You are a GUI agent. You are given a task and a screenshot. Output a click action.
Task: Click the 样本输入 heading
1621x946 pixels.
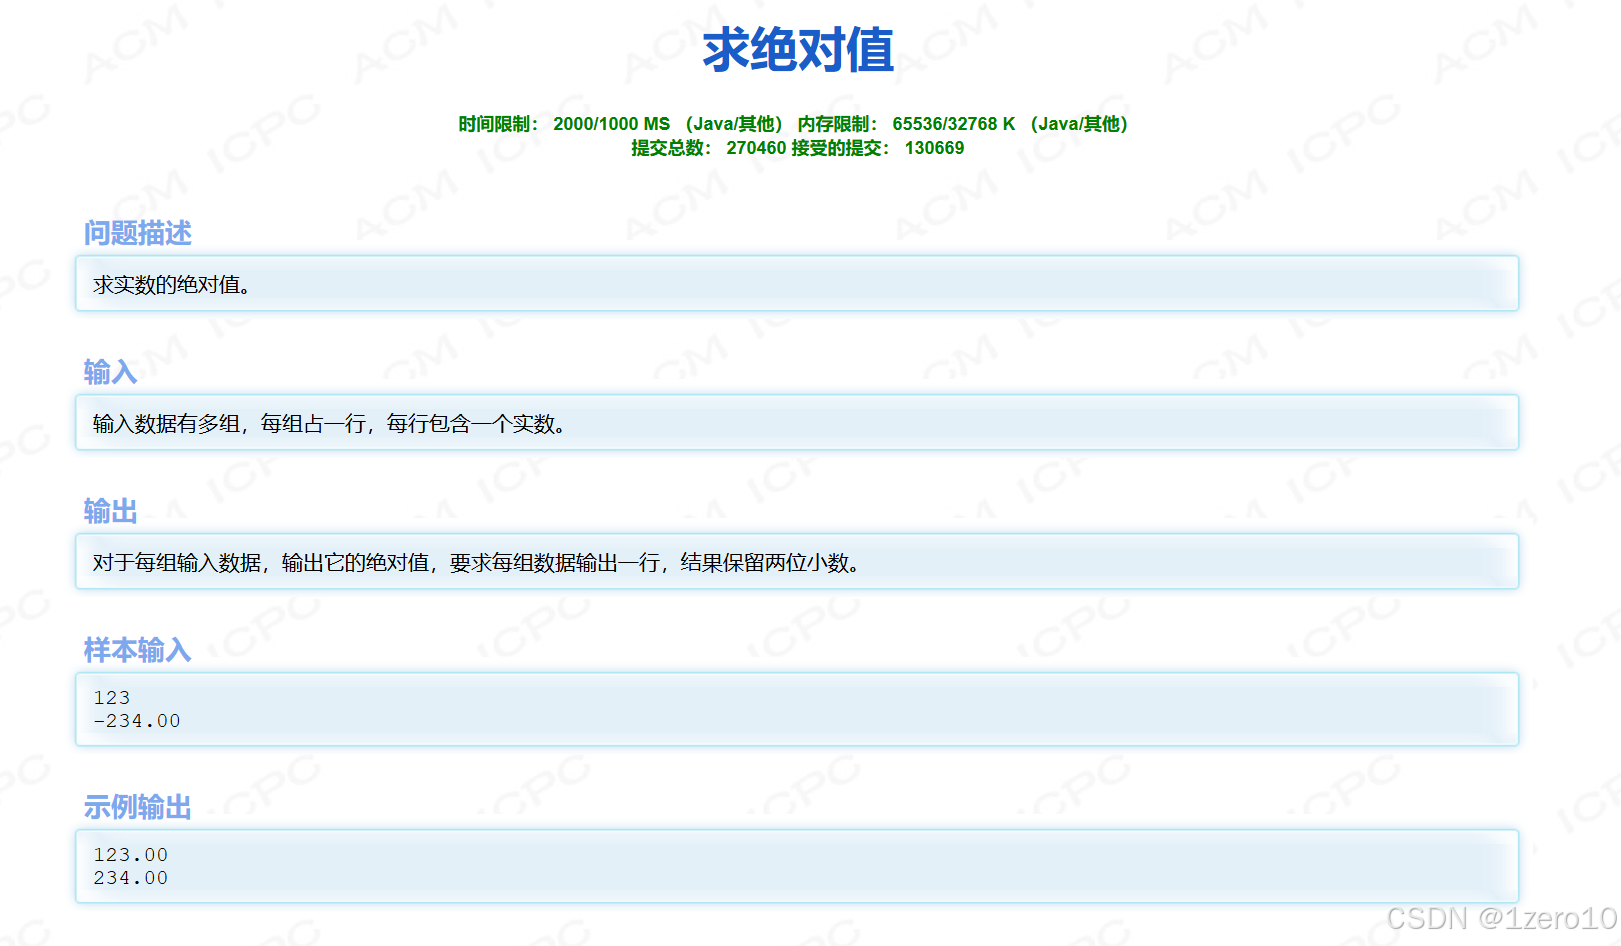pos(137,650)
